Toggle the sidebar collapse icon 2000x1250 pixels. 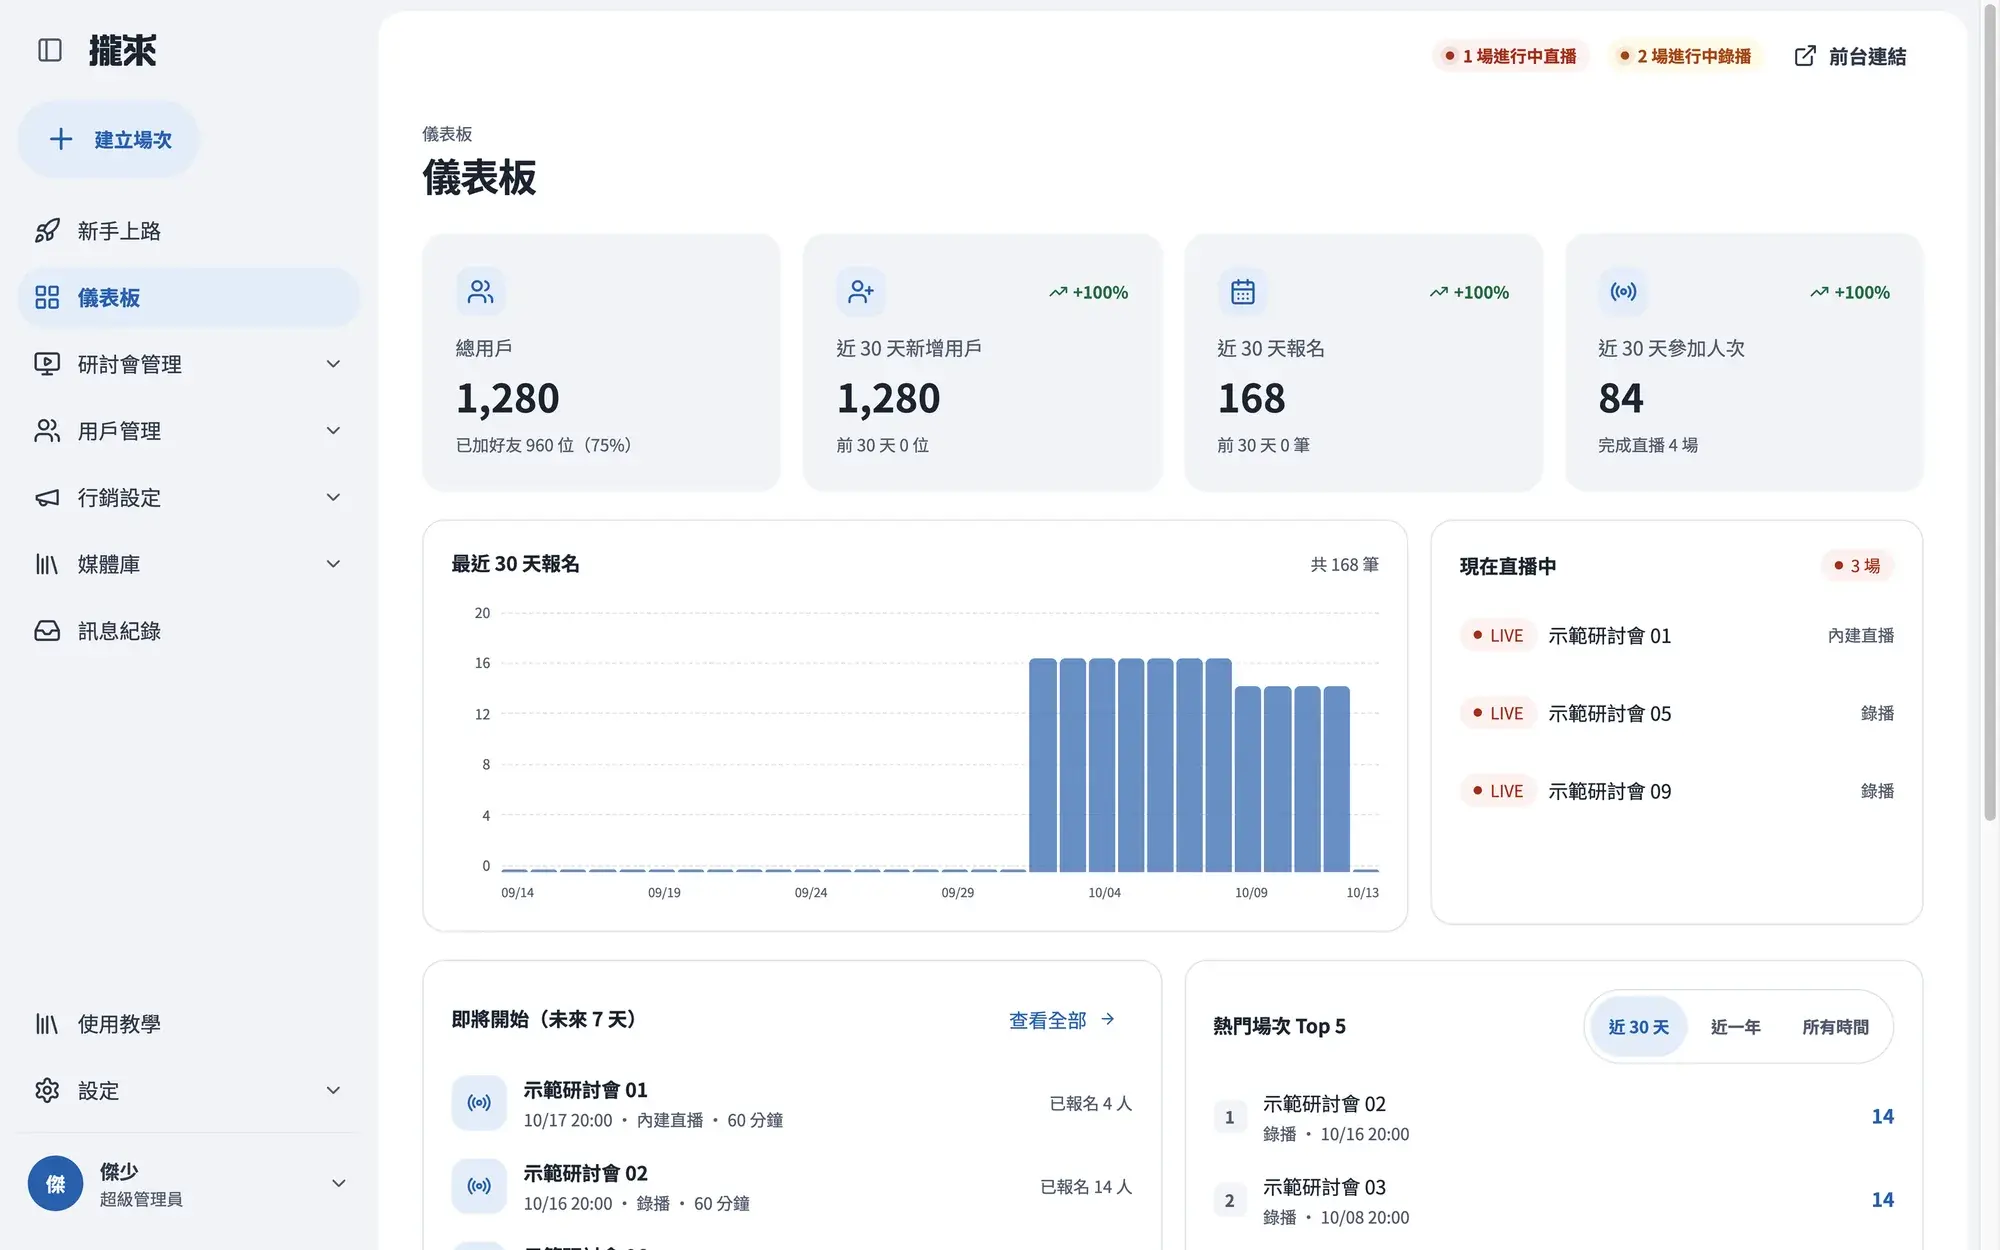(49, 50)
